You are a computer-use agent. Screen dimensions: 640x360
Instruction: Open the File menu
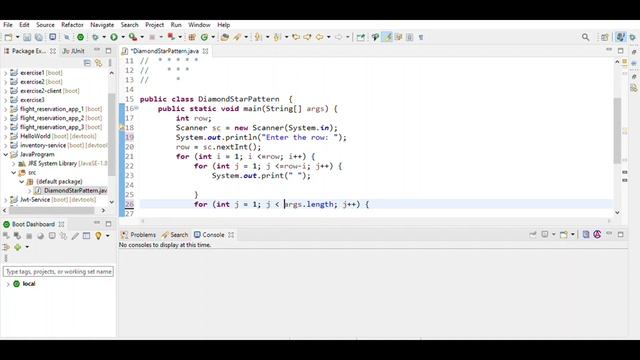point(8,25)
